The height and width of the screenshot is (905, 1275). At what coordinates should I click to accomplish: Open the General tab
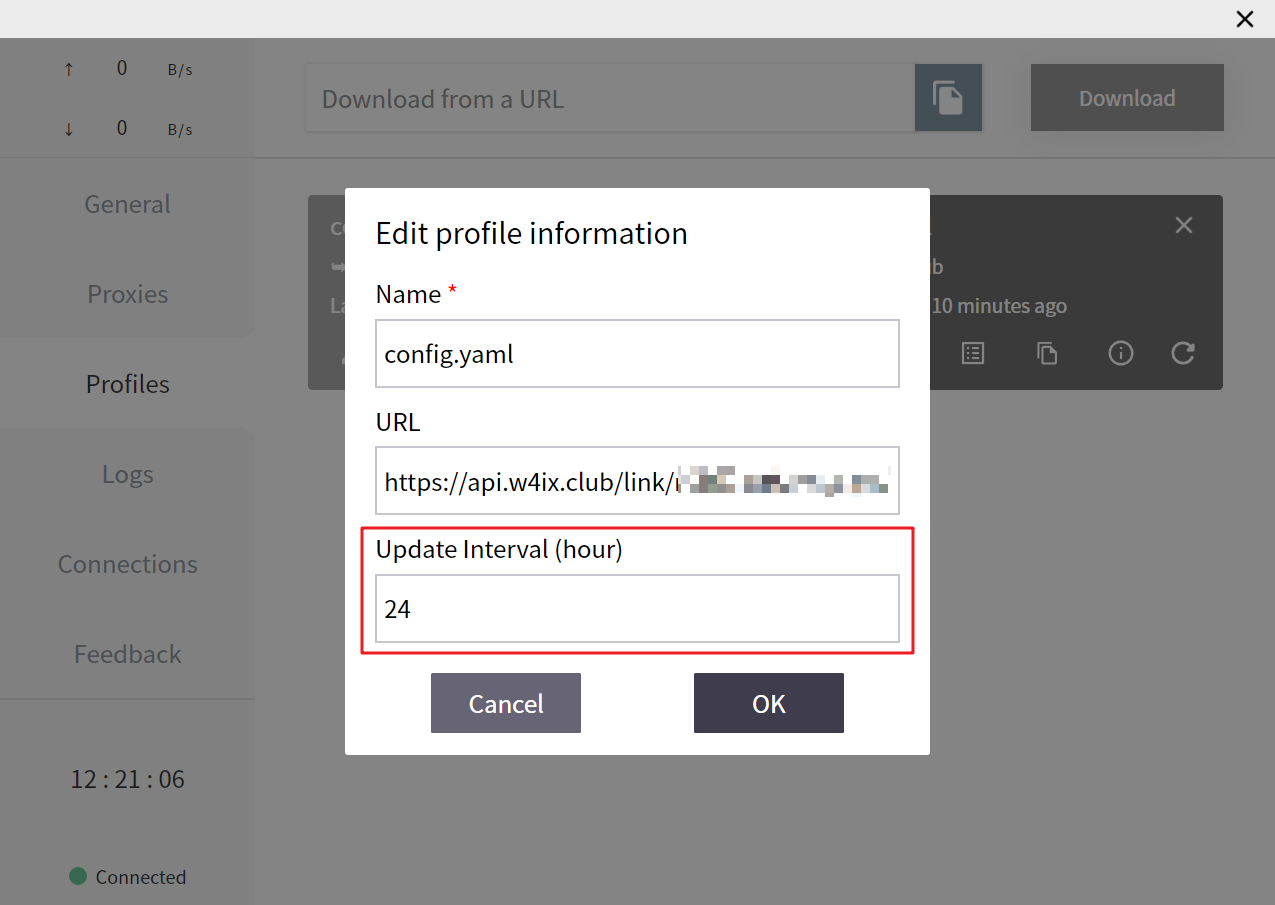tap(127, 204)
